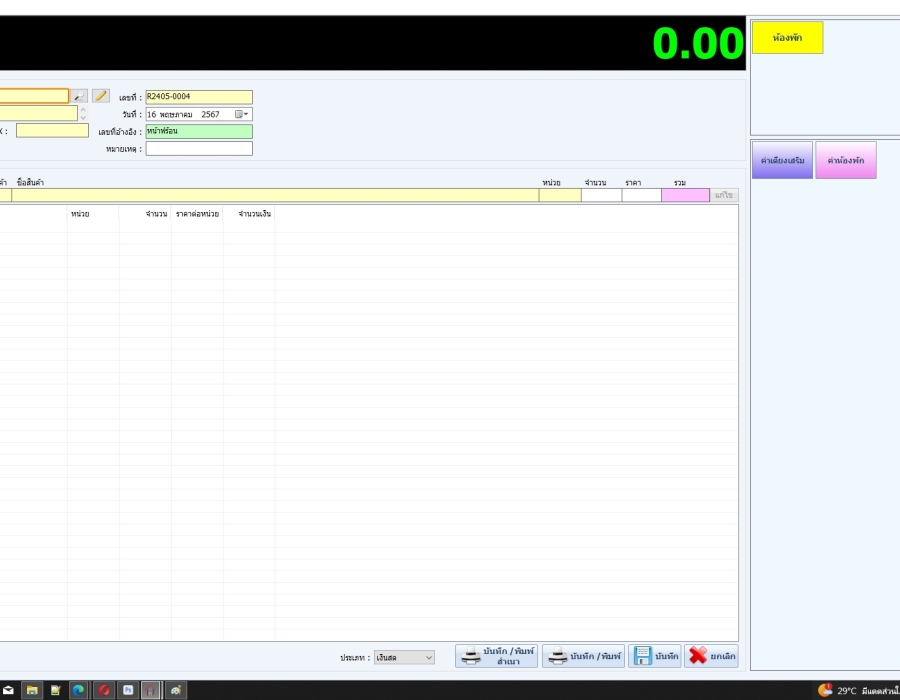Click the spinner arrows beside the yellow text box

(83, 113)
